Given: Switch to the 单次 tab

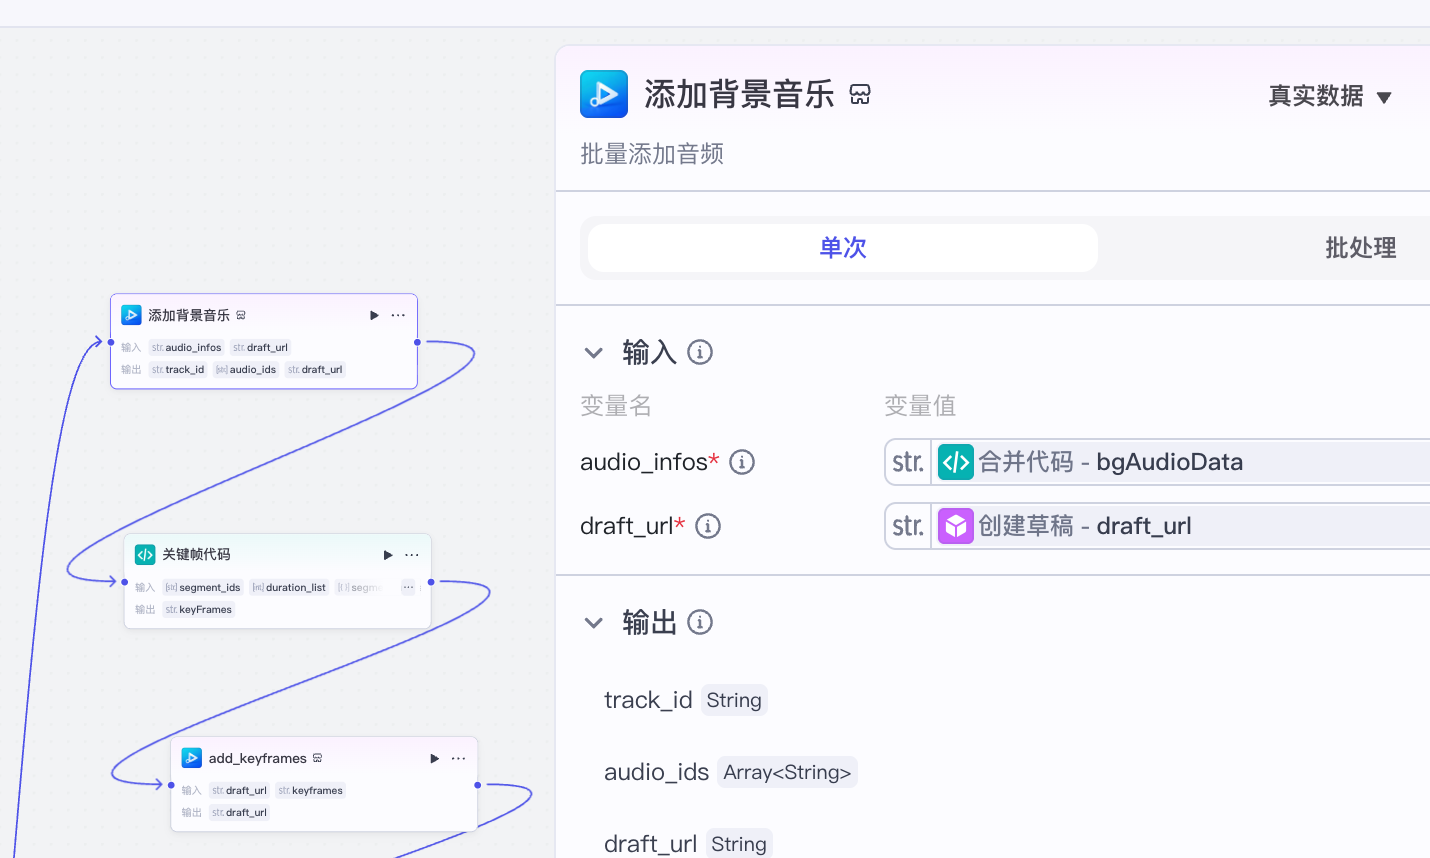Looking at the screenshot, I should (x=843, y=248).
